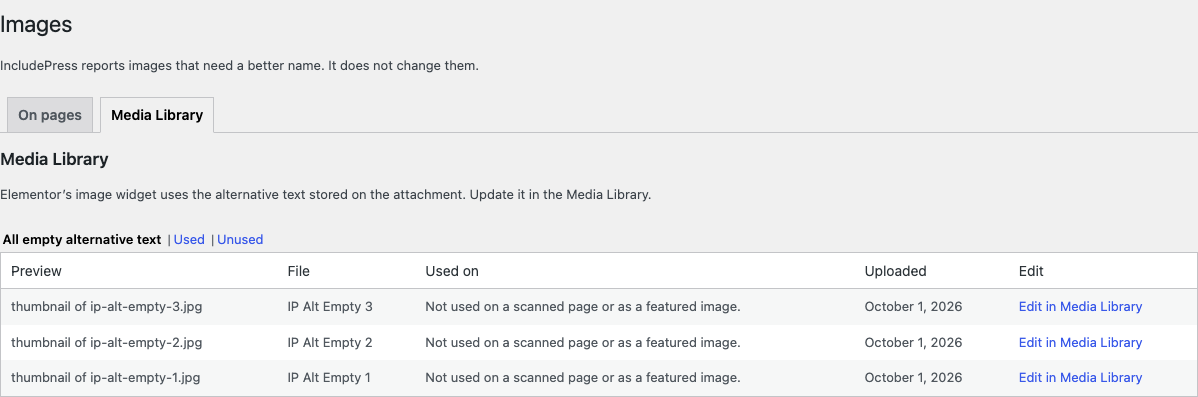Image resolution: width=1198 pixels, height=397 pixels.
Task: Click the File column header
Action: (x=299, y=271)
